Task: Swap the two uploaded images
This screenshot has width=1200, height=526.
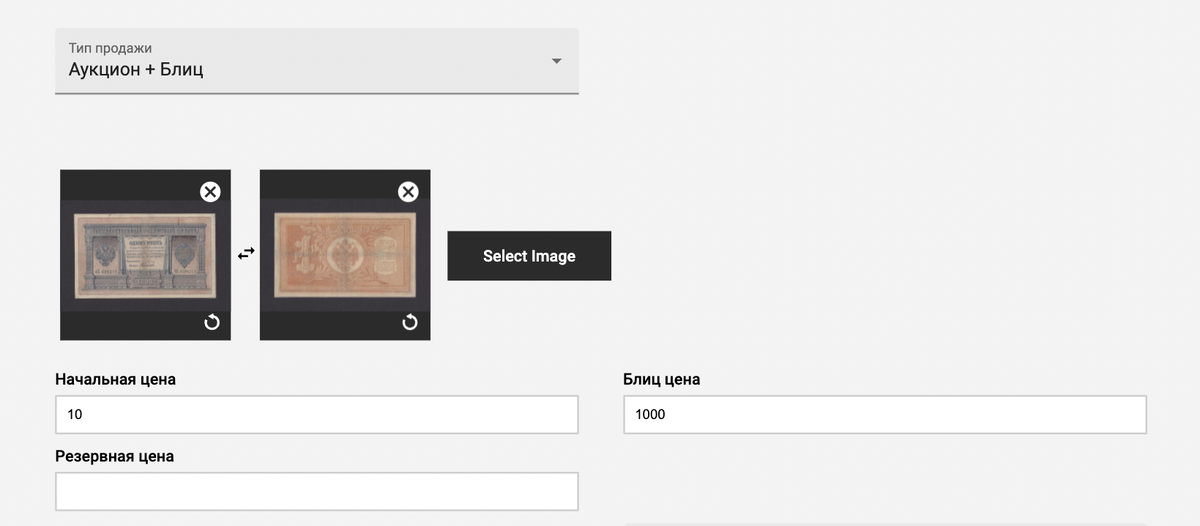Action: point(246,254)
